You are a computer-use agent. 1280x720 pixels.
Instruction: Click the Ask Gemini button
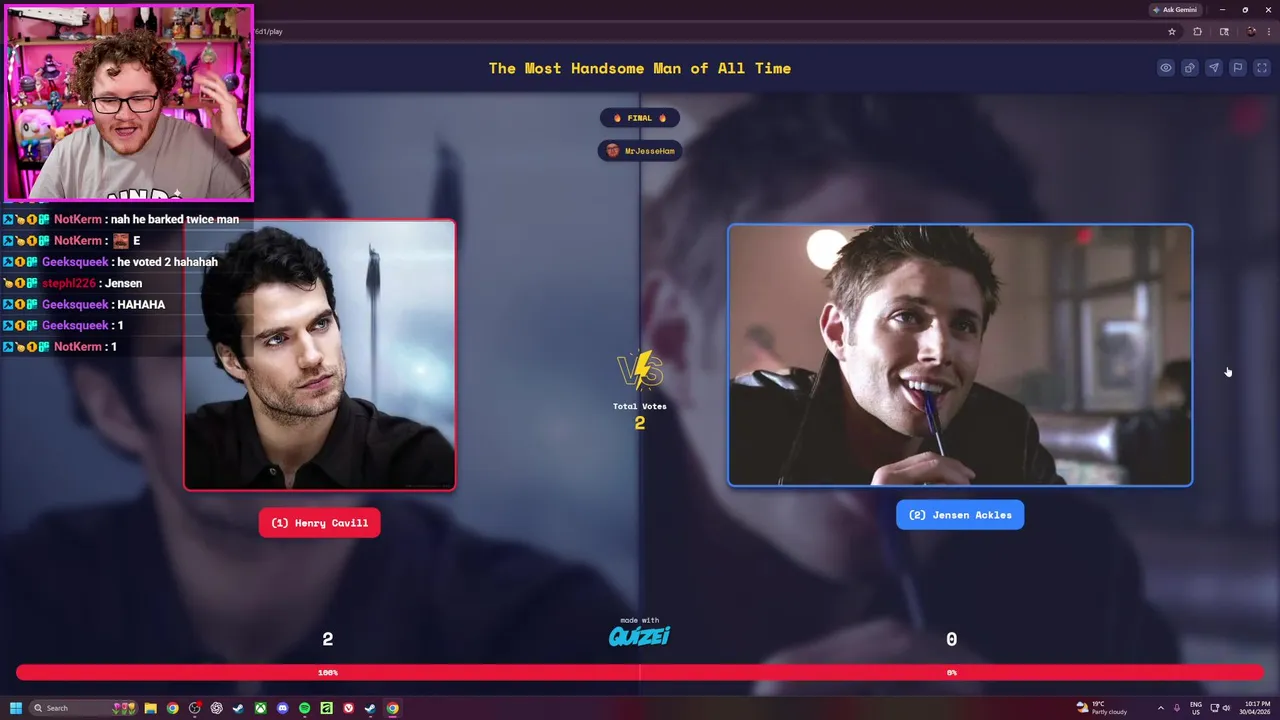coord(1175,9)
